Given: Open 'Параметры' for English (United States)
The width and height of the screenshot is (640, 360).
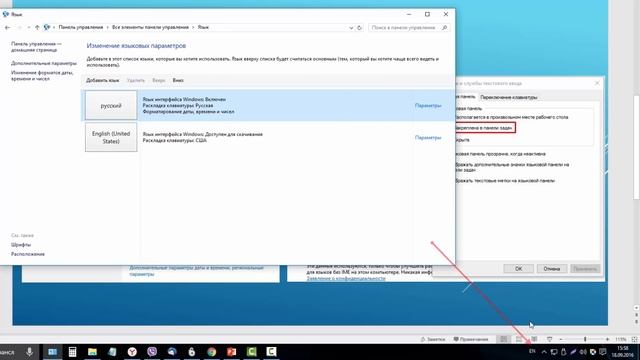Looking at the screenshot, I should (428, 138).
